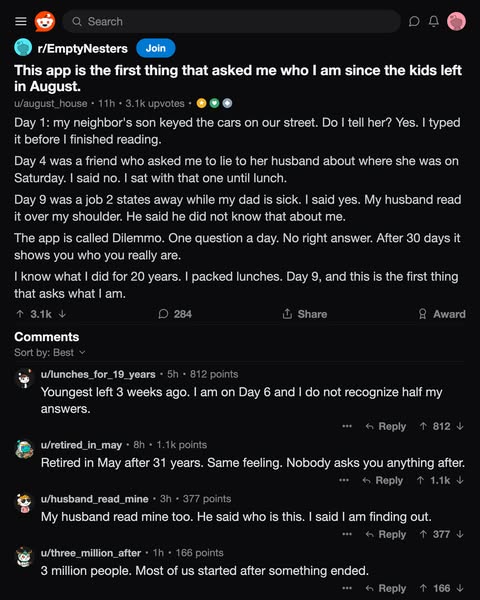The width and height of the screenshot is (480, 600).
Task: Open the notifications bell
Action: tap(433, 21)
